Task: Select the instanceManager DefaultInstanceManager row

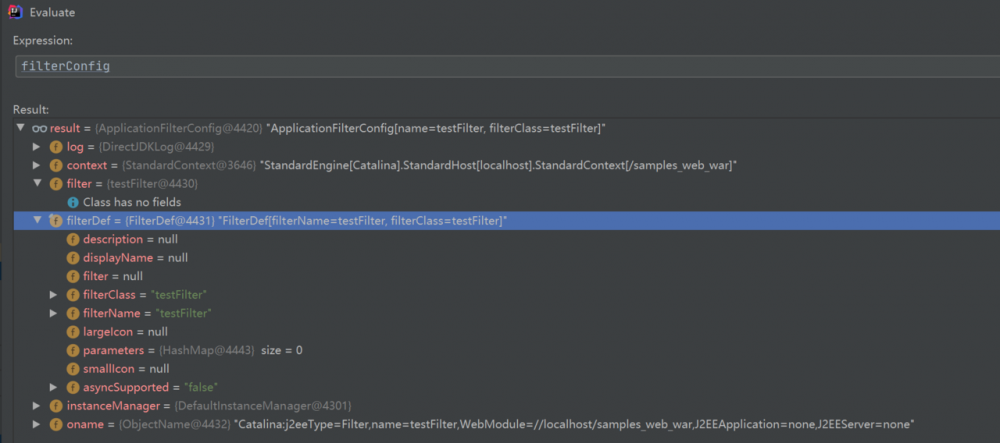Action: point(209,405)
